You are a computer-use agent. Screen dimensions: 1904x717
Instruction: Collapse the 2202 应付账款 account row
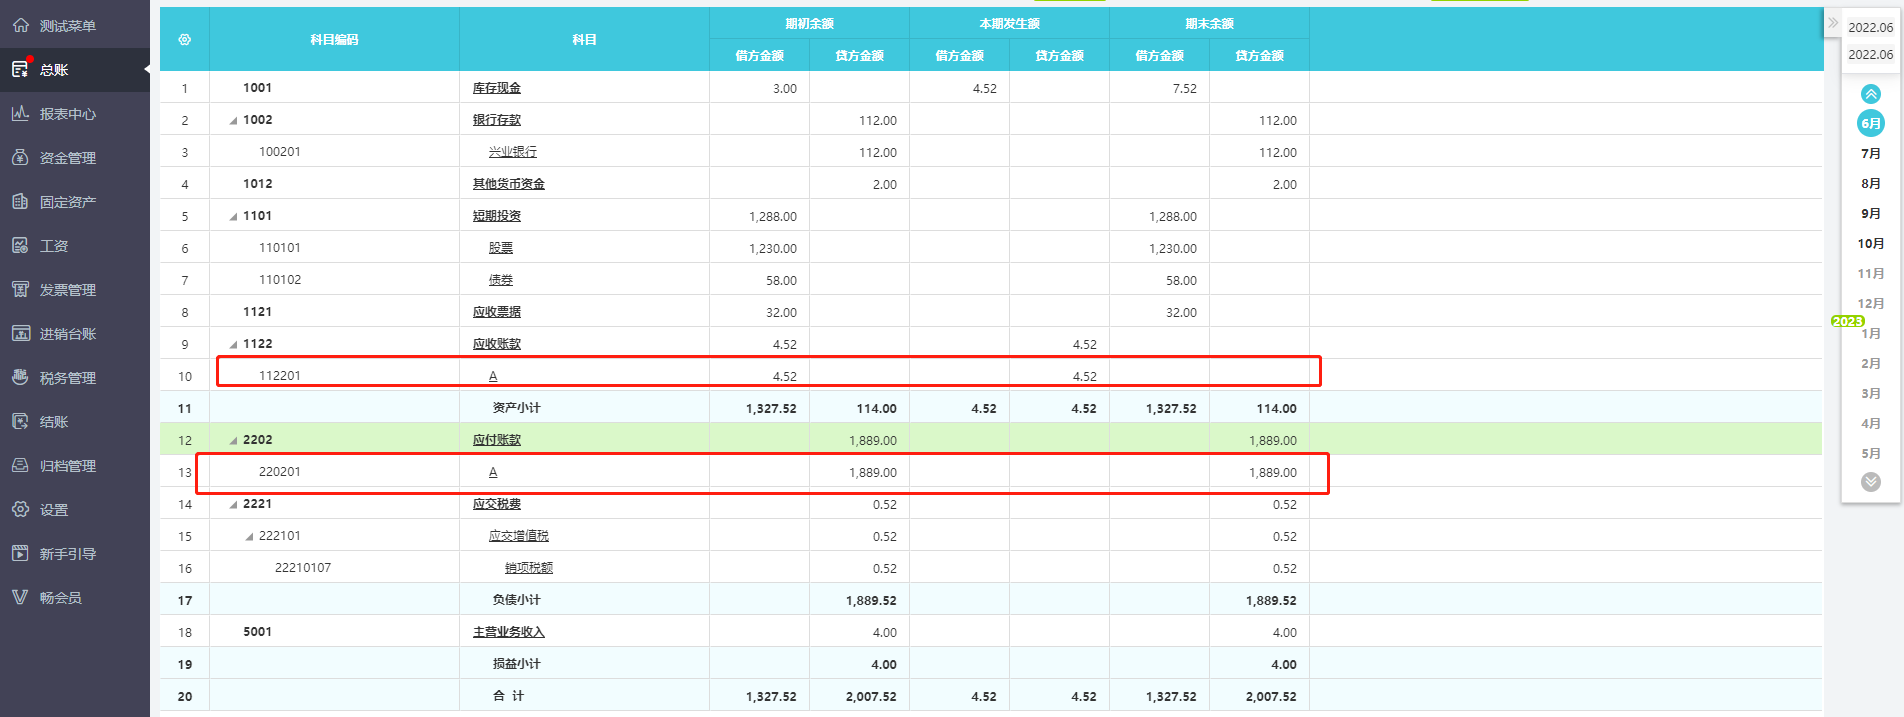(234, 441)
